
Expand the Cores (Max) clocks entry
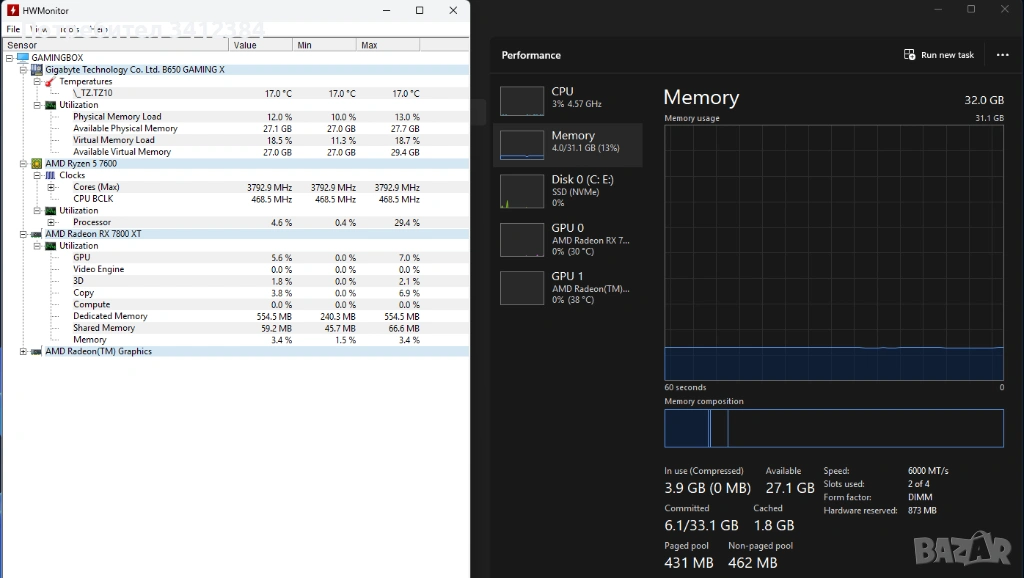[51, 187]
